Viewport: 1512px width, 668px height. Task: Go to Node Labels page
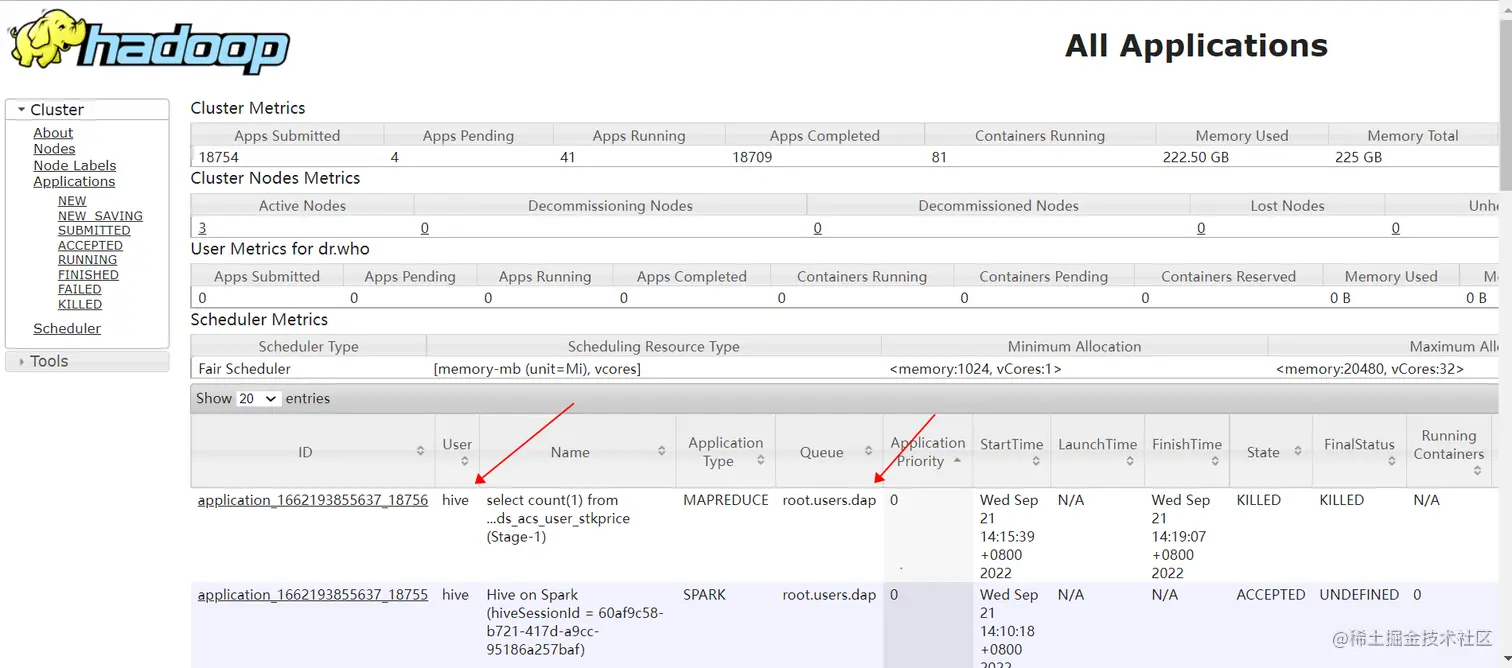pyautogui.click(x=74, y=165)
